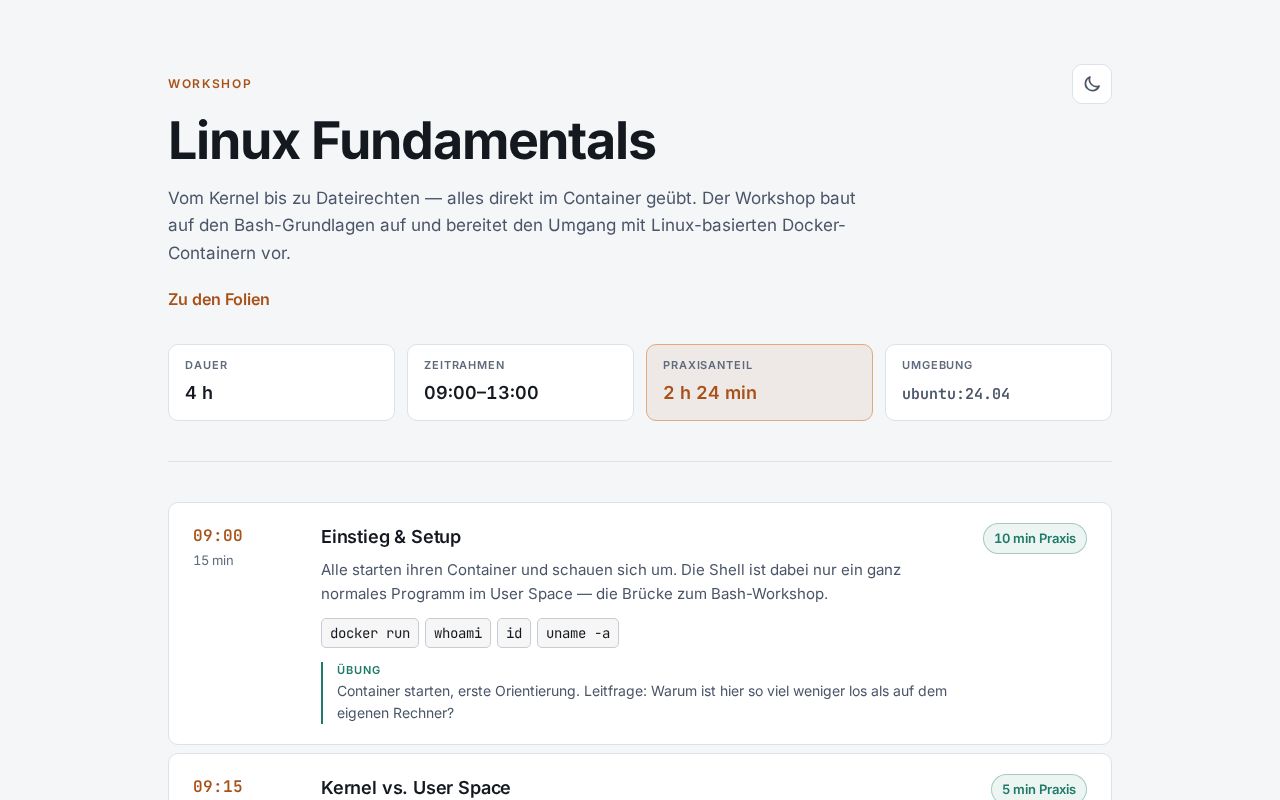Open the 'Zu den Folien' link
1280x800 pixels.
pyautogui.click(x=219, y=299)
